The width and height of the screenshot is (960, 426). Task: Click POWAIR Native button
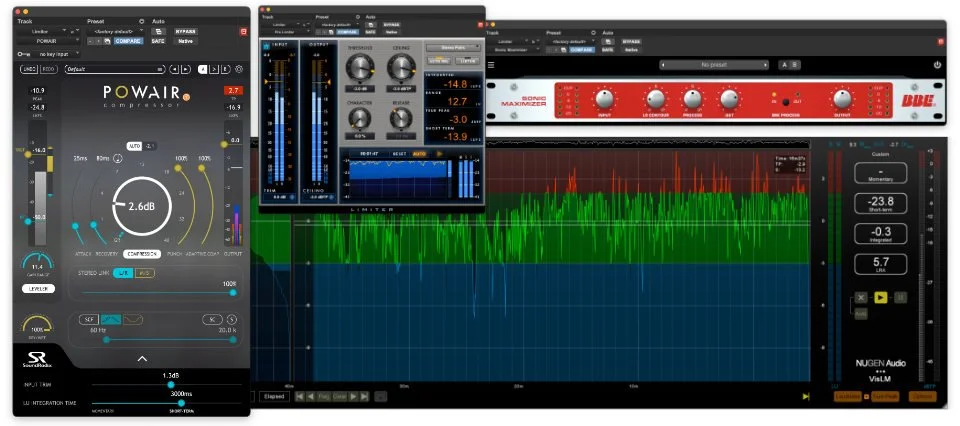click(186, 41)
